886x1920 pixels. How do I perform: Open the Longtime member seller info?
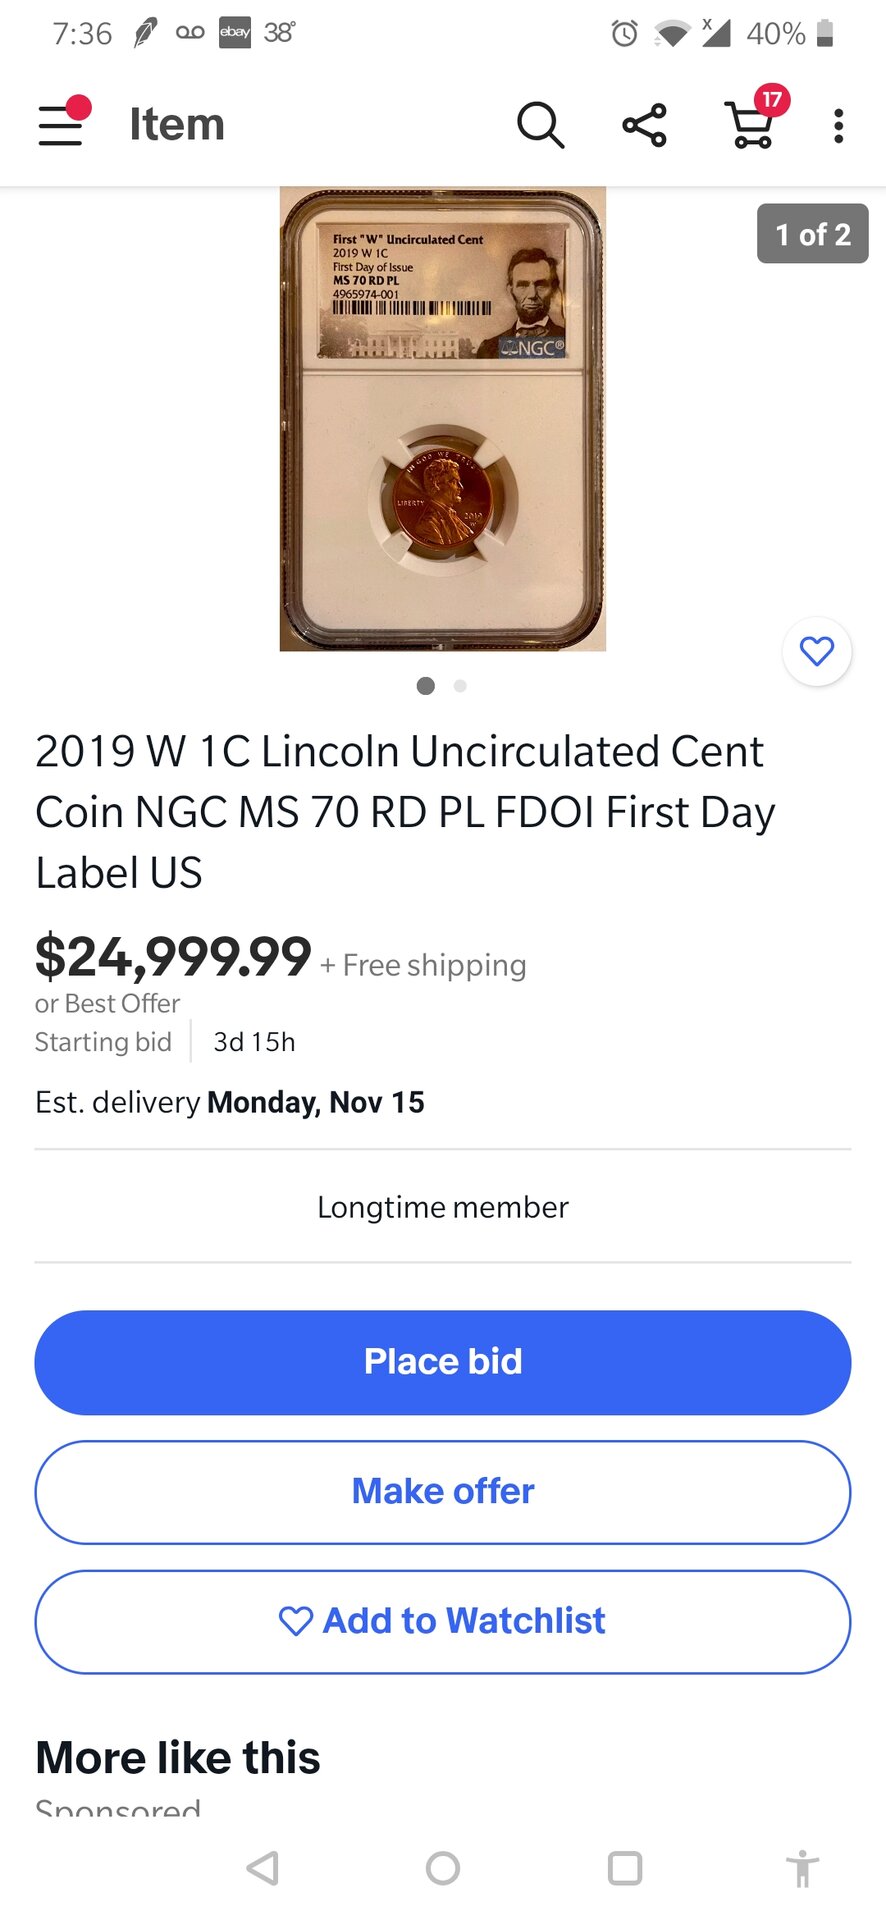[443, 1207]
